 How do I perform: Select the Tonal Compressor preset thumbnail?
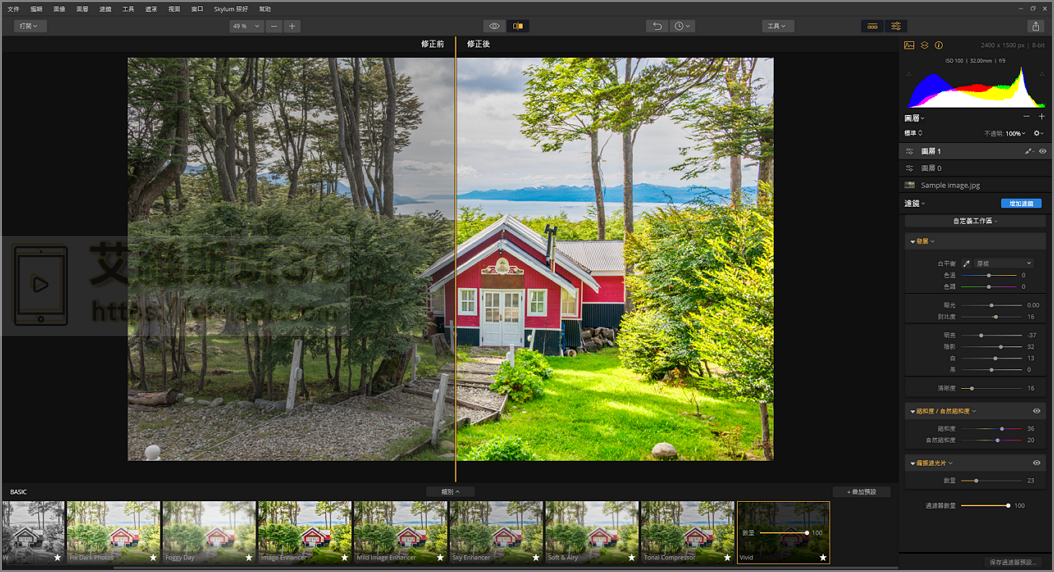[x=688, y=532]
